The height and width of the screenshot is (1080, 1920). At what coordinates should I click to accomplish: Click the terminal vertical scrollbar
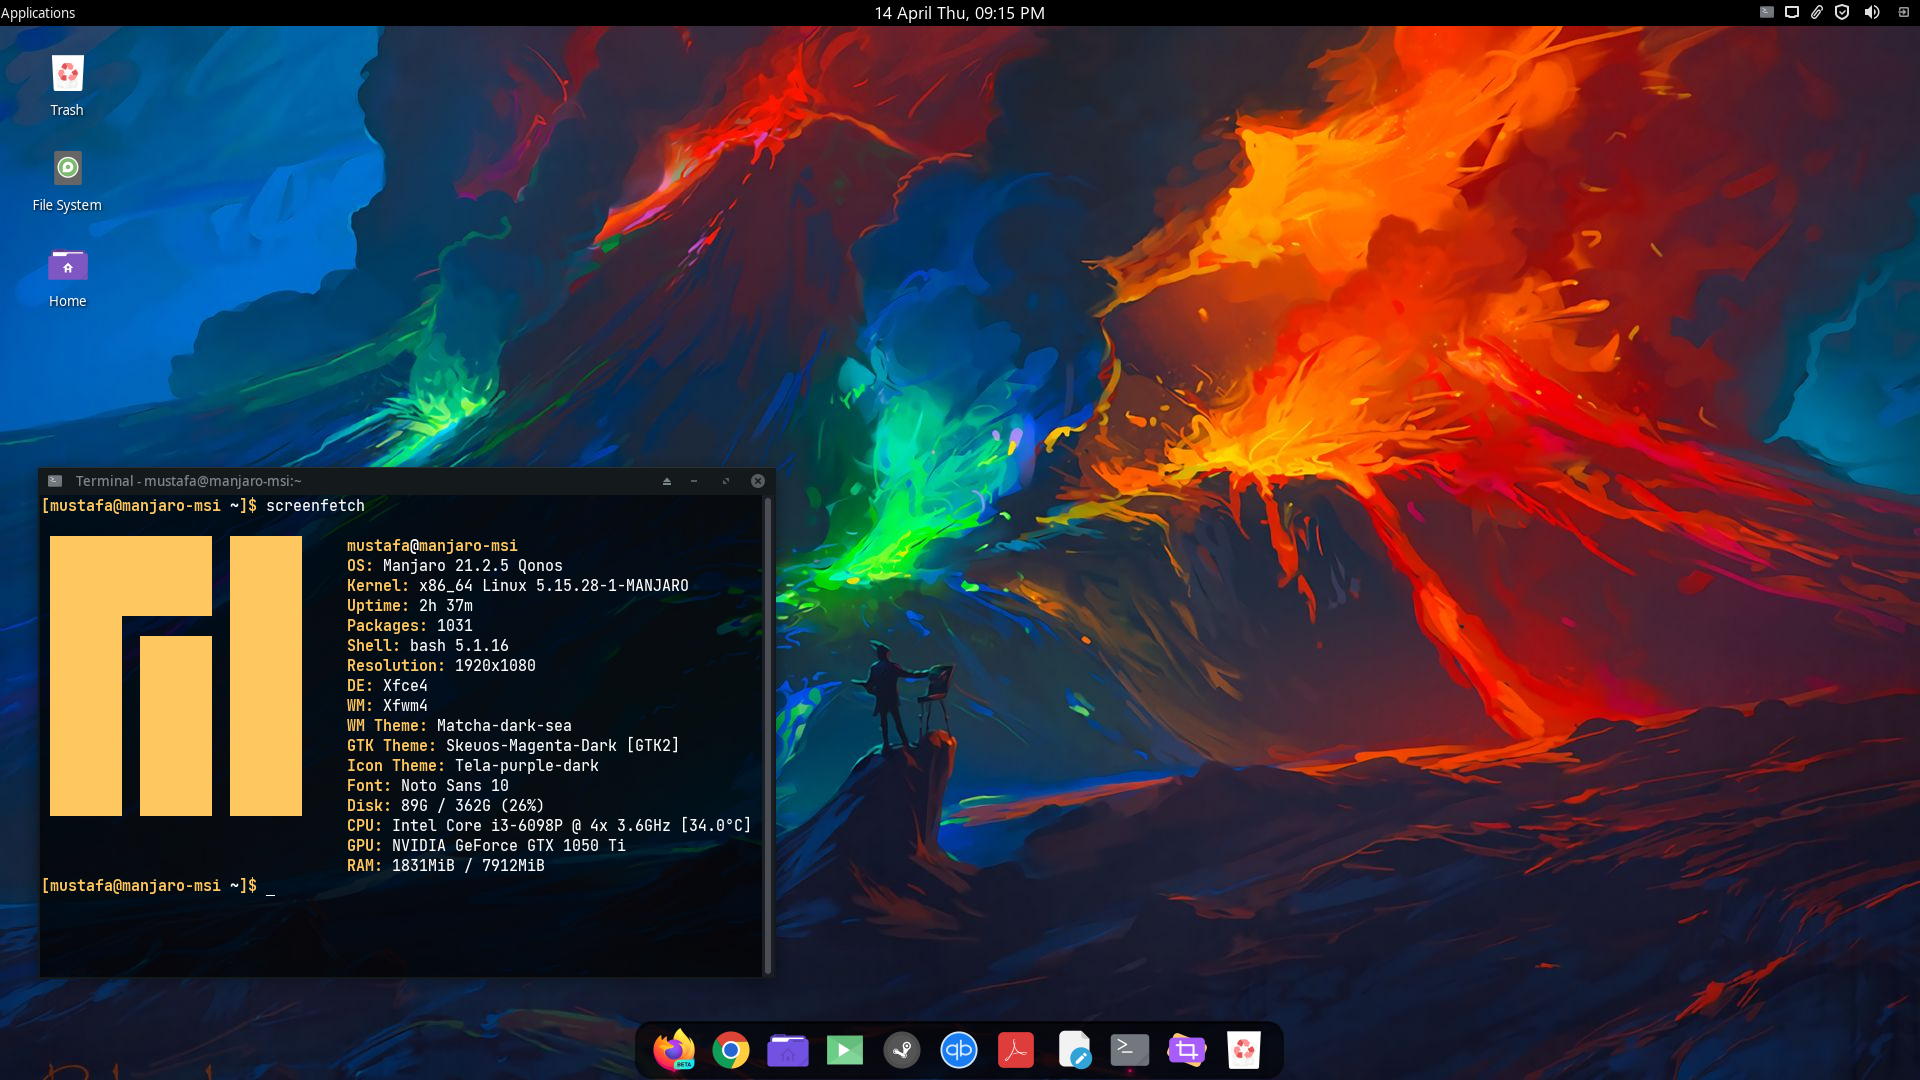[x=768, y=736]
